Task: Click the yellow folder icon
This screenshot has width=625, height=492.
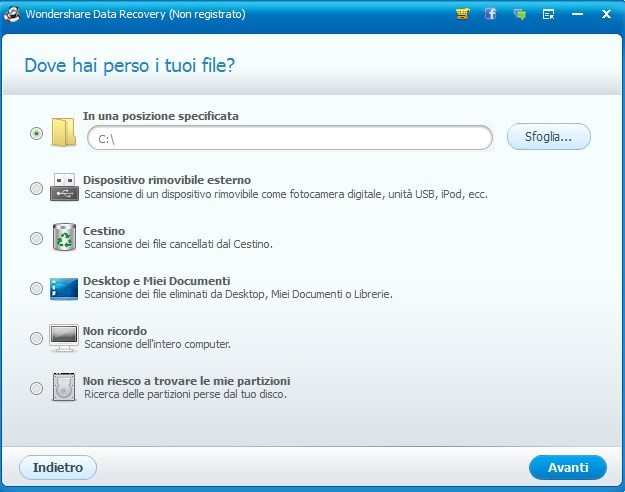Action: [64, 132]
